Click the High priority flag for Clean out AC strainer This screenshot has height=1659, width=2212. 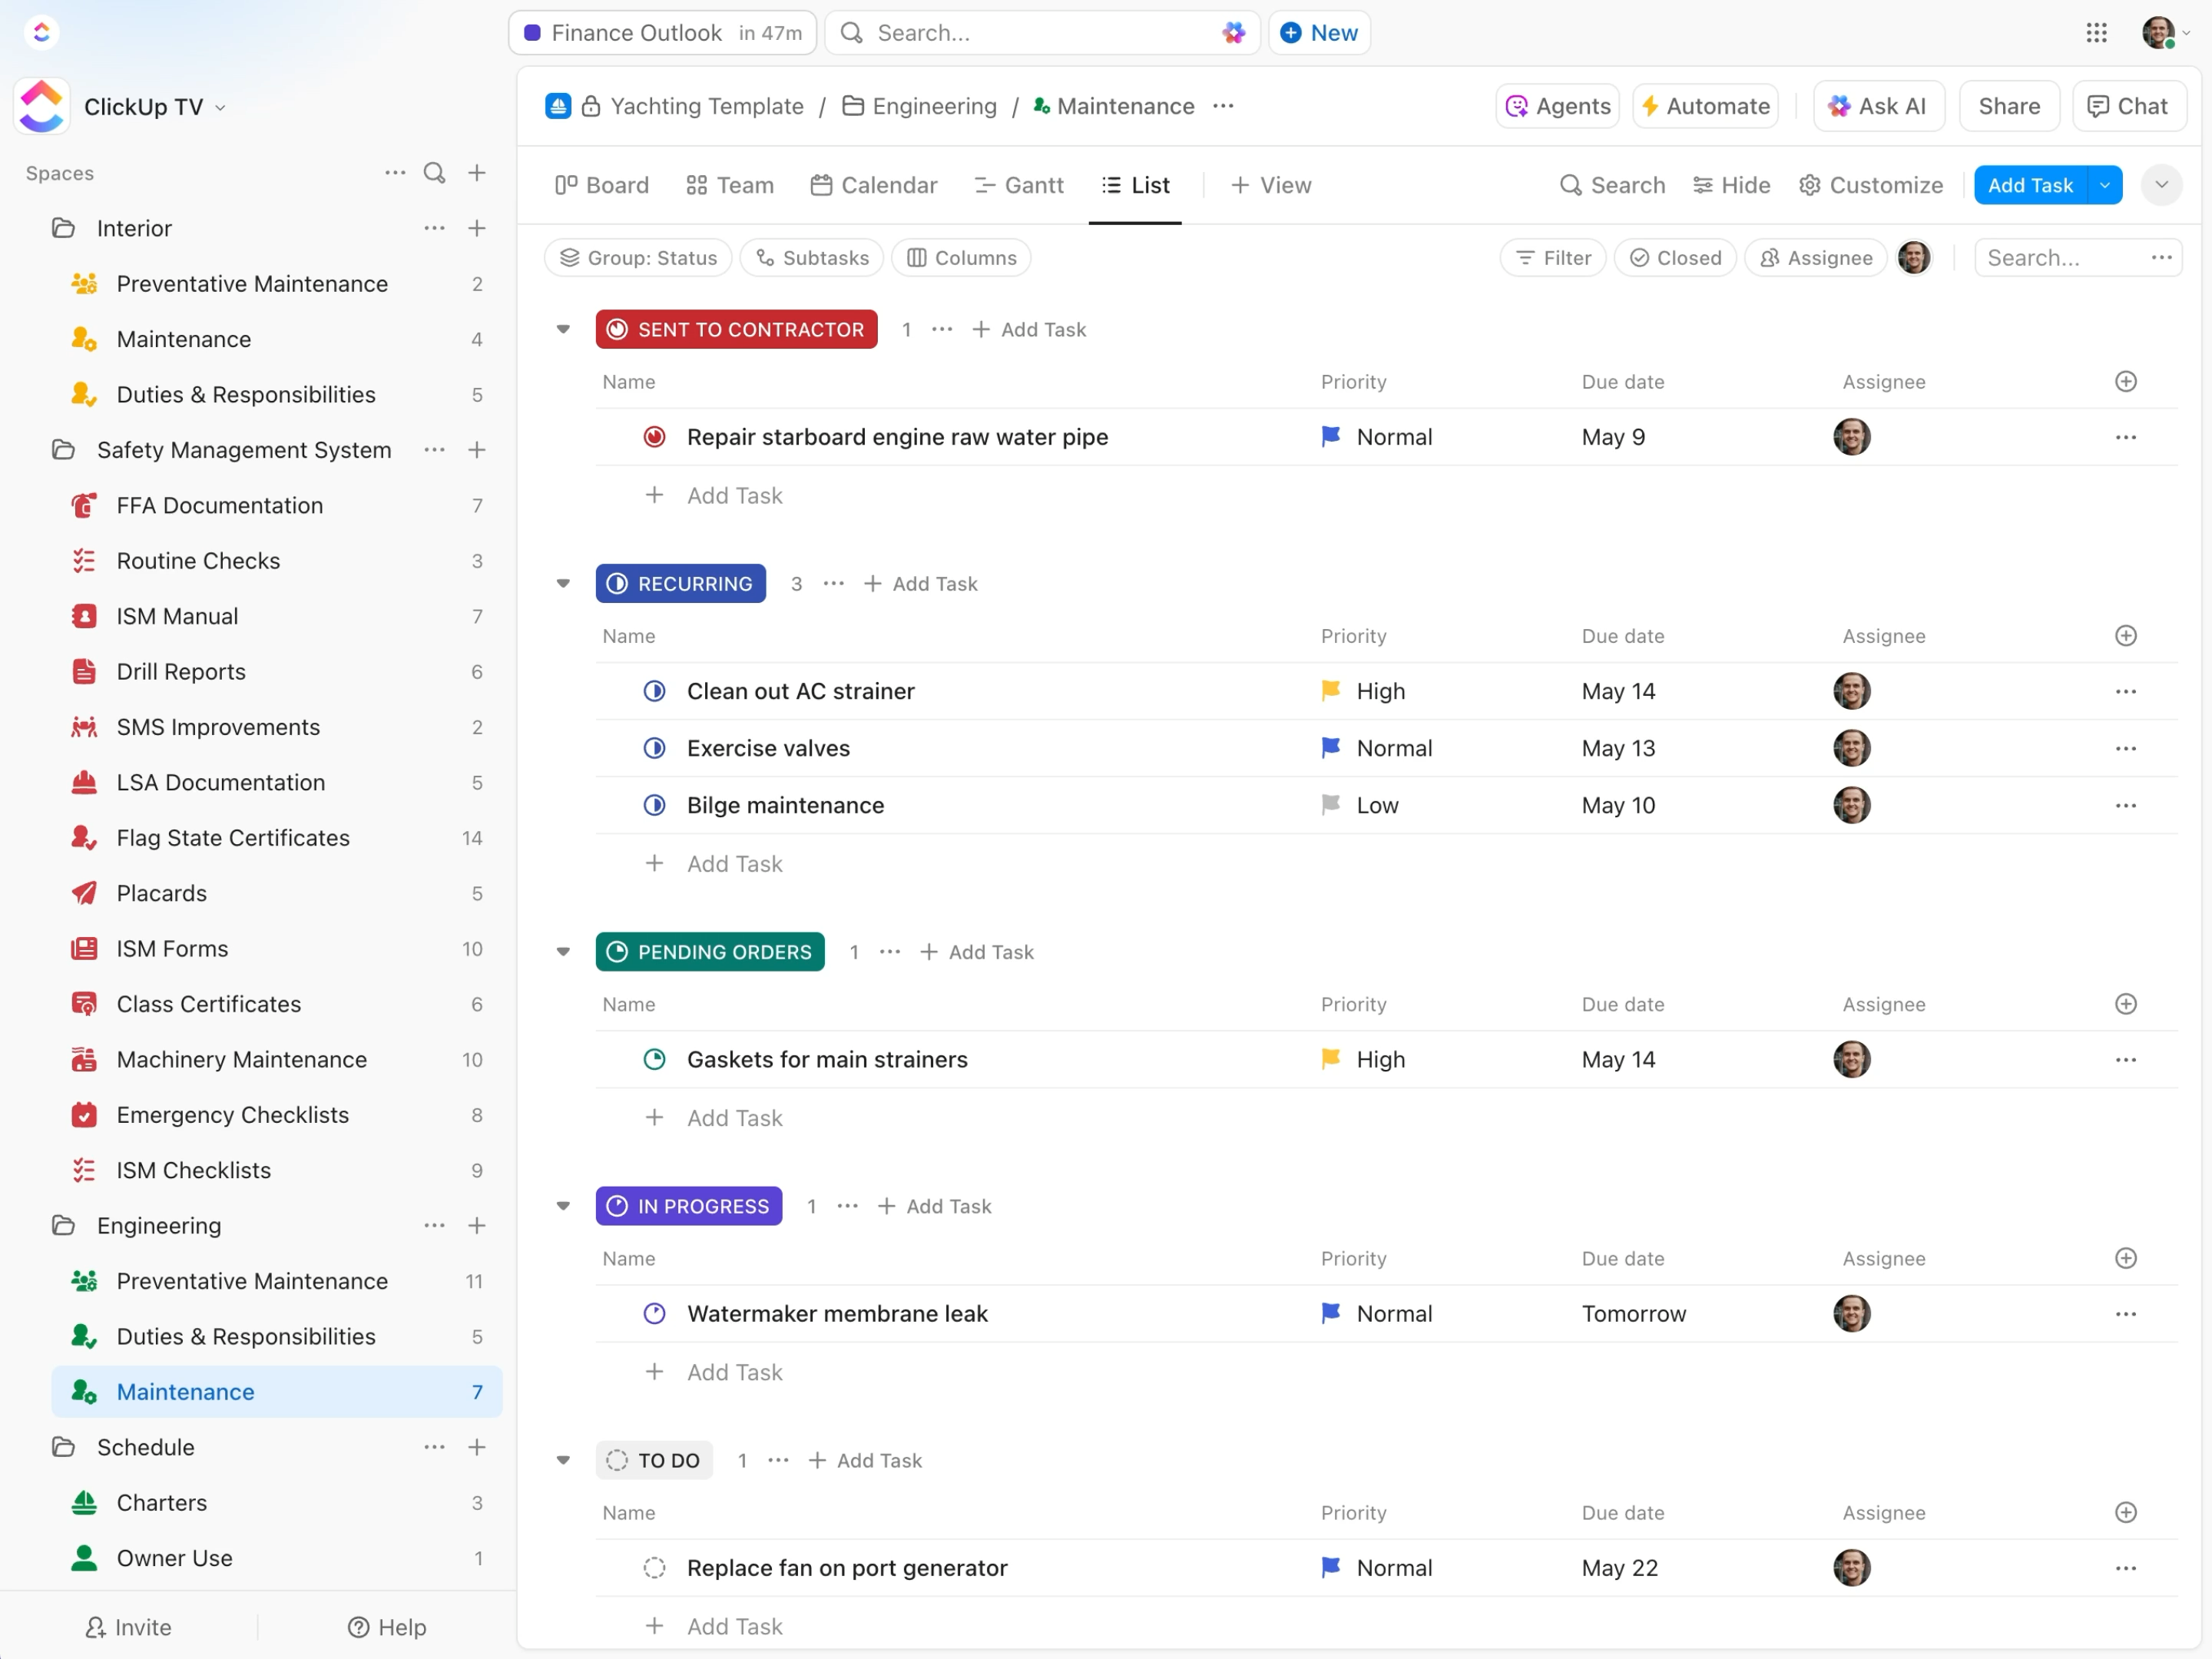(x=1331, y=691)
